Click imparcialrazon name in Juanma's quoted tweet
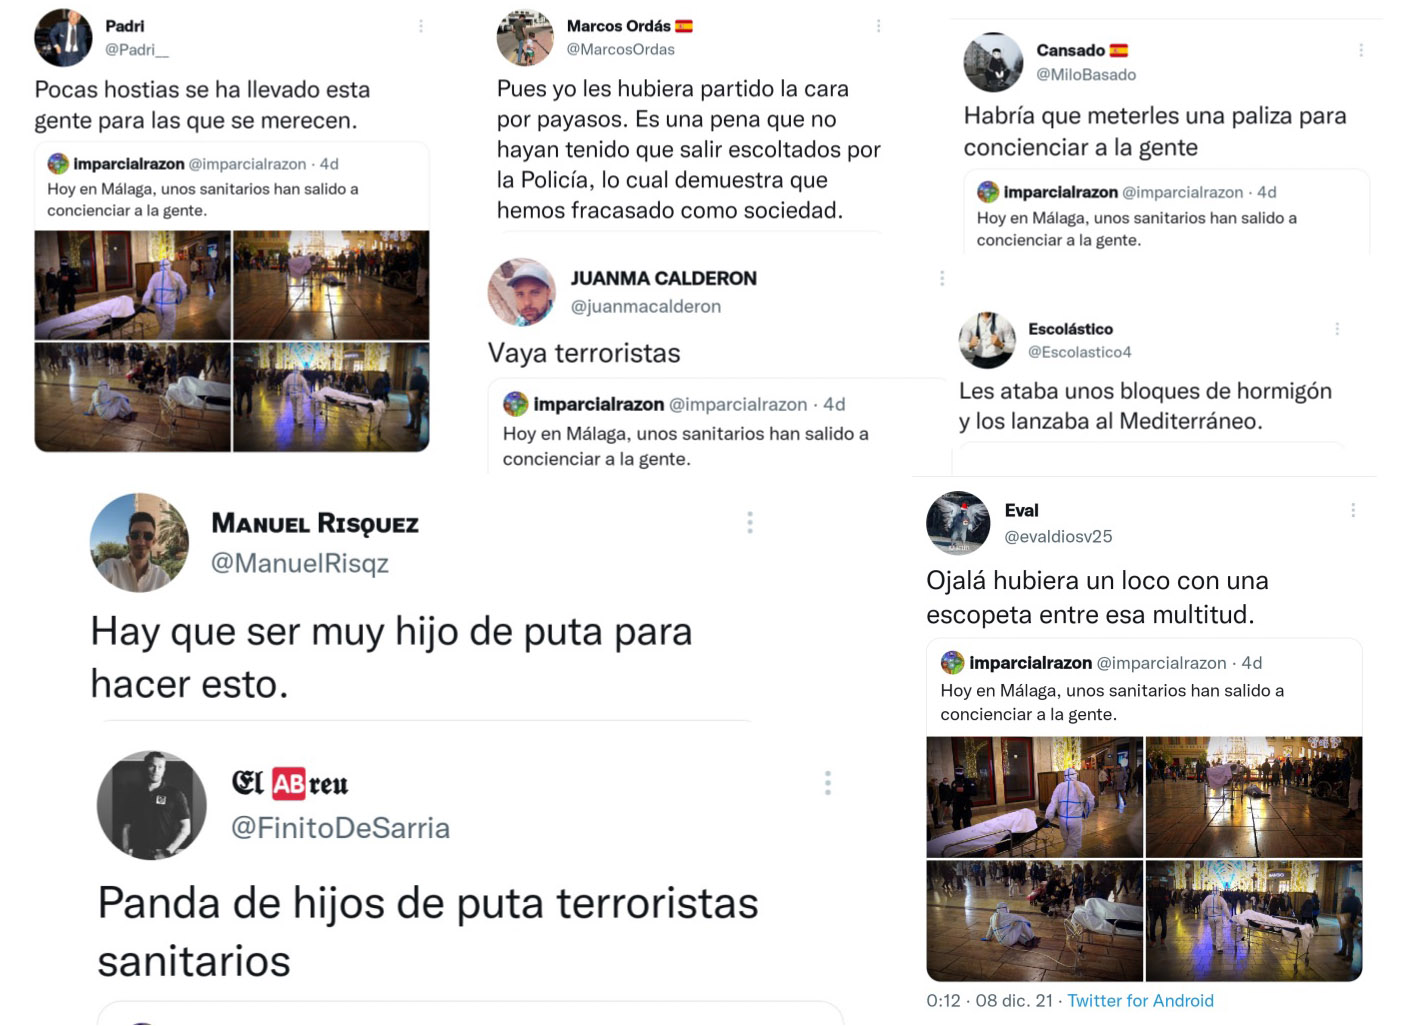The image size is (1426, 1026). click(x=598, y=404)
